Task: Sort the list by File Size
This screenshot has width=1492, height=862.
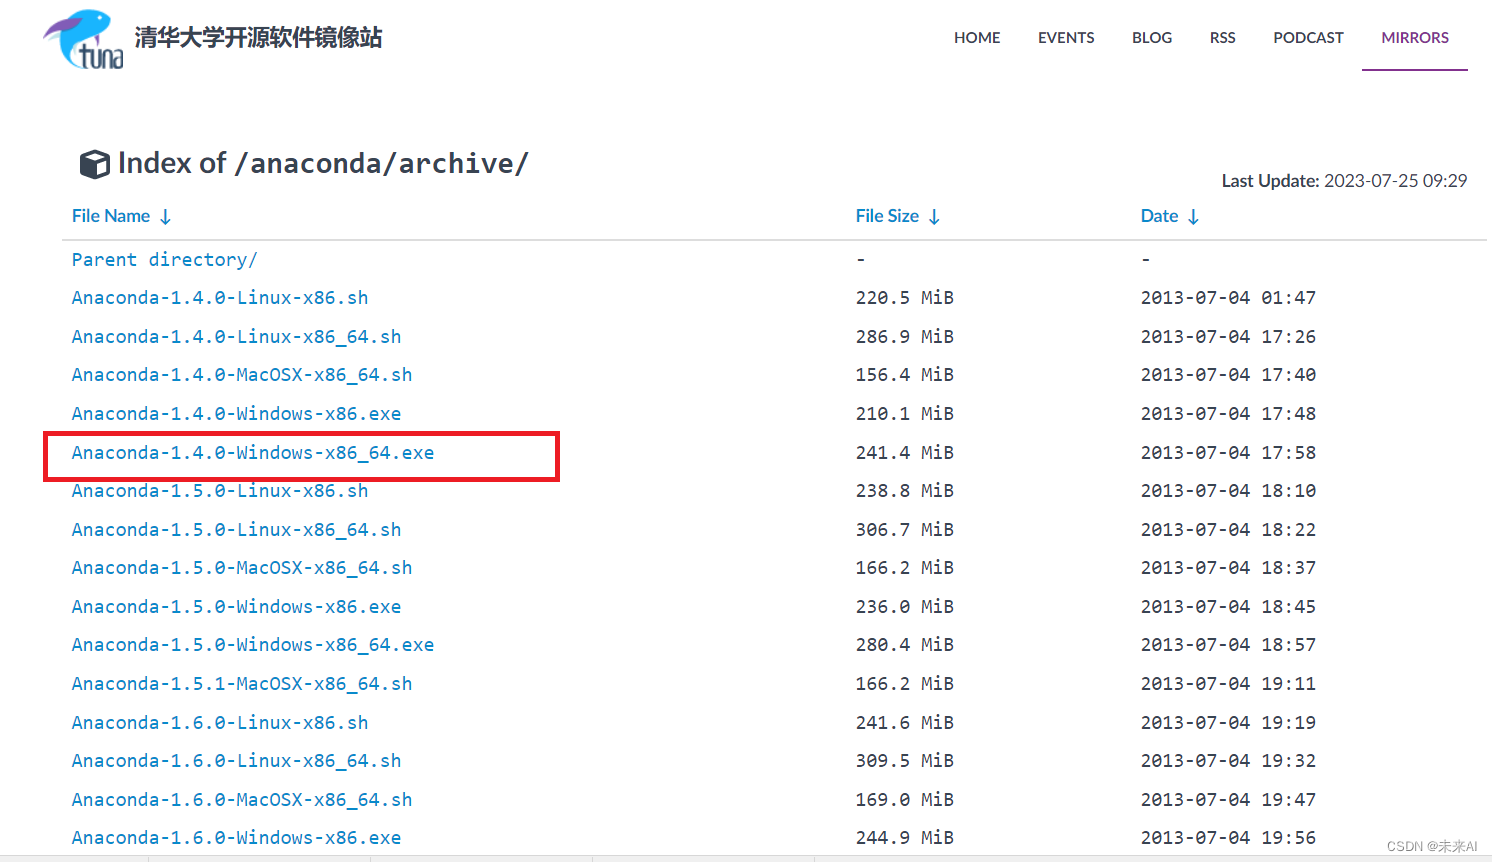Action: 887,216
